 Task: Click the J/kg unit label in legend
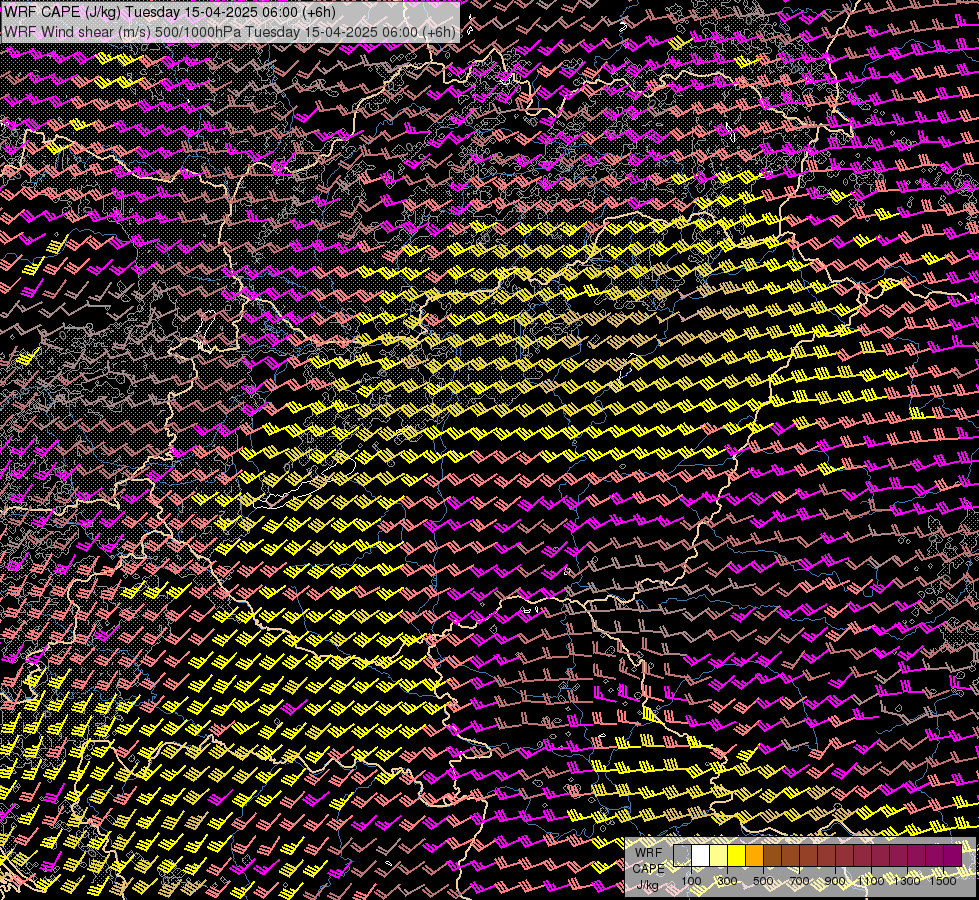[647, 885]
